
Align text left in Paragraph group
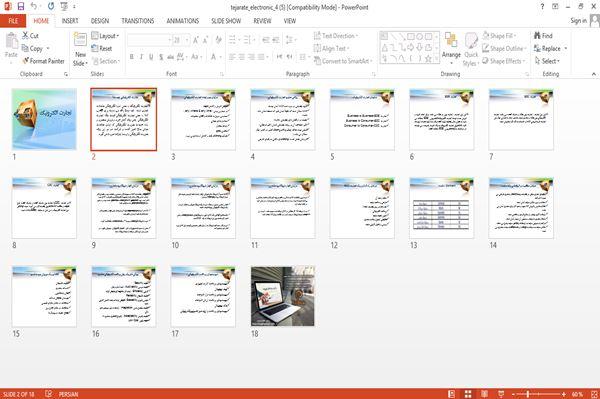(232, 57)
